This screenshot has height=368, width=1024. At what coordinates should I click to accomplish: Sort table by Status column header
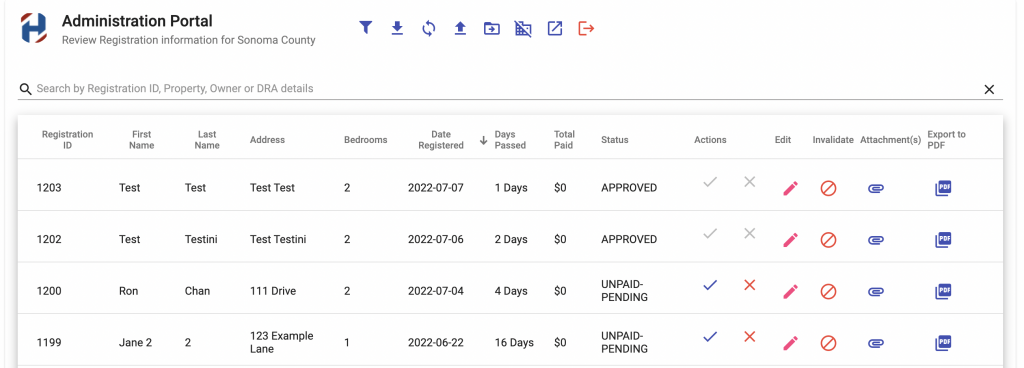pos(615,140)
